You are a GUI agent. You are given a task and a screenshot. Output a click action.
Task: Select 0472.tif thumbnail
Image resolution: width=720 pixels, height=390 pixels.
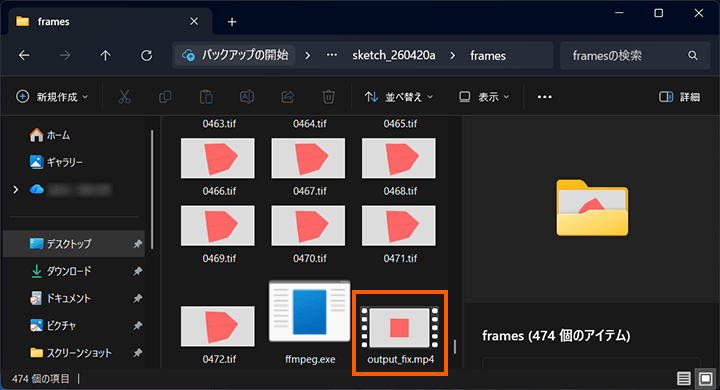click(218, 326)
